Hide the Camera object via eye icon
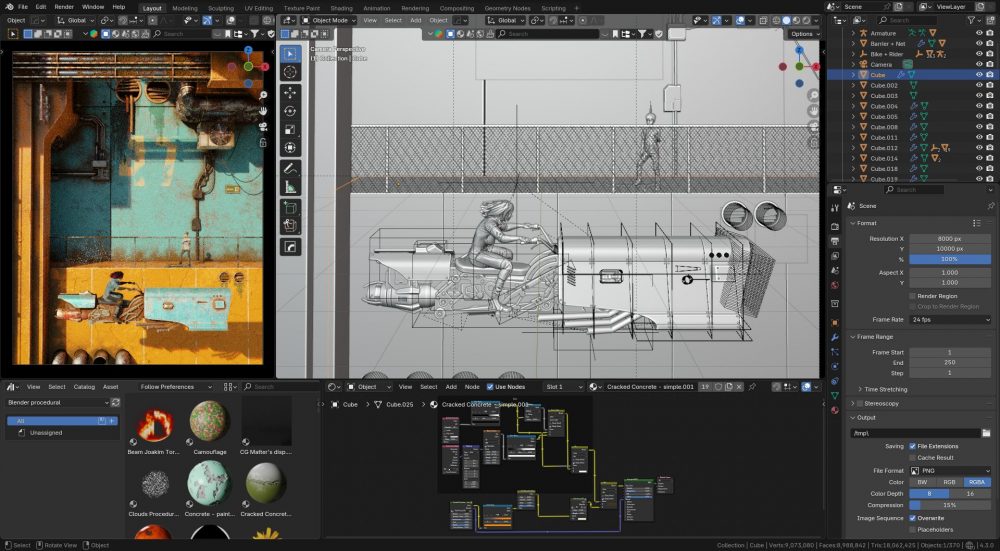1000x551 pixels. 979,64
